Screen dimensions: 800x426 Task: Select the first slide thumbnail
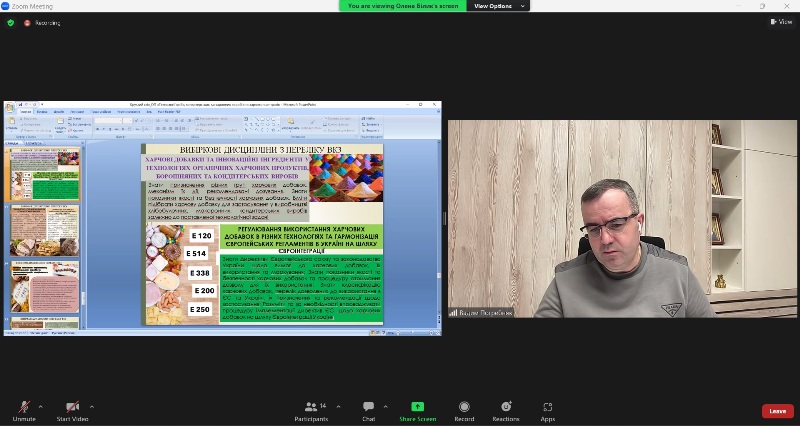point(45,174)
